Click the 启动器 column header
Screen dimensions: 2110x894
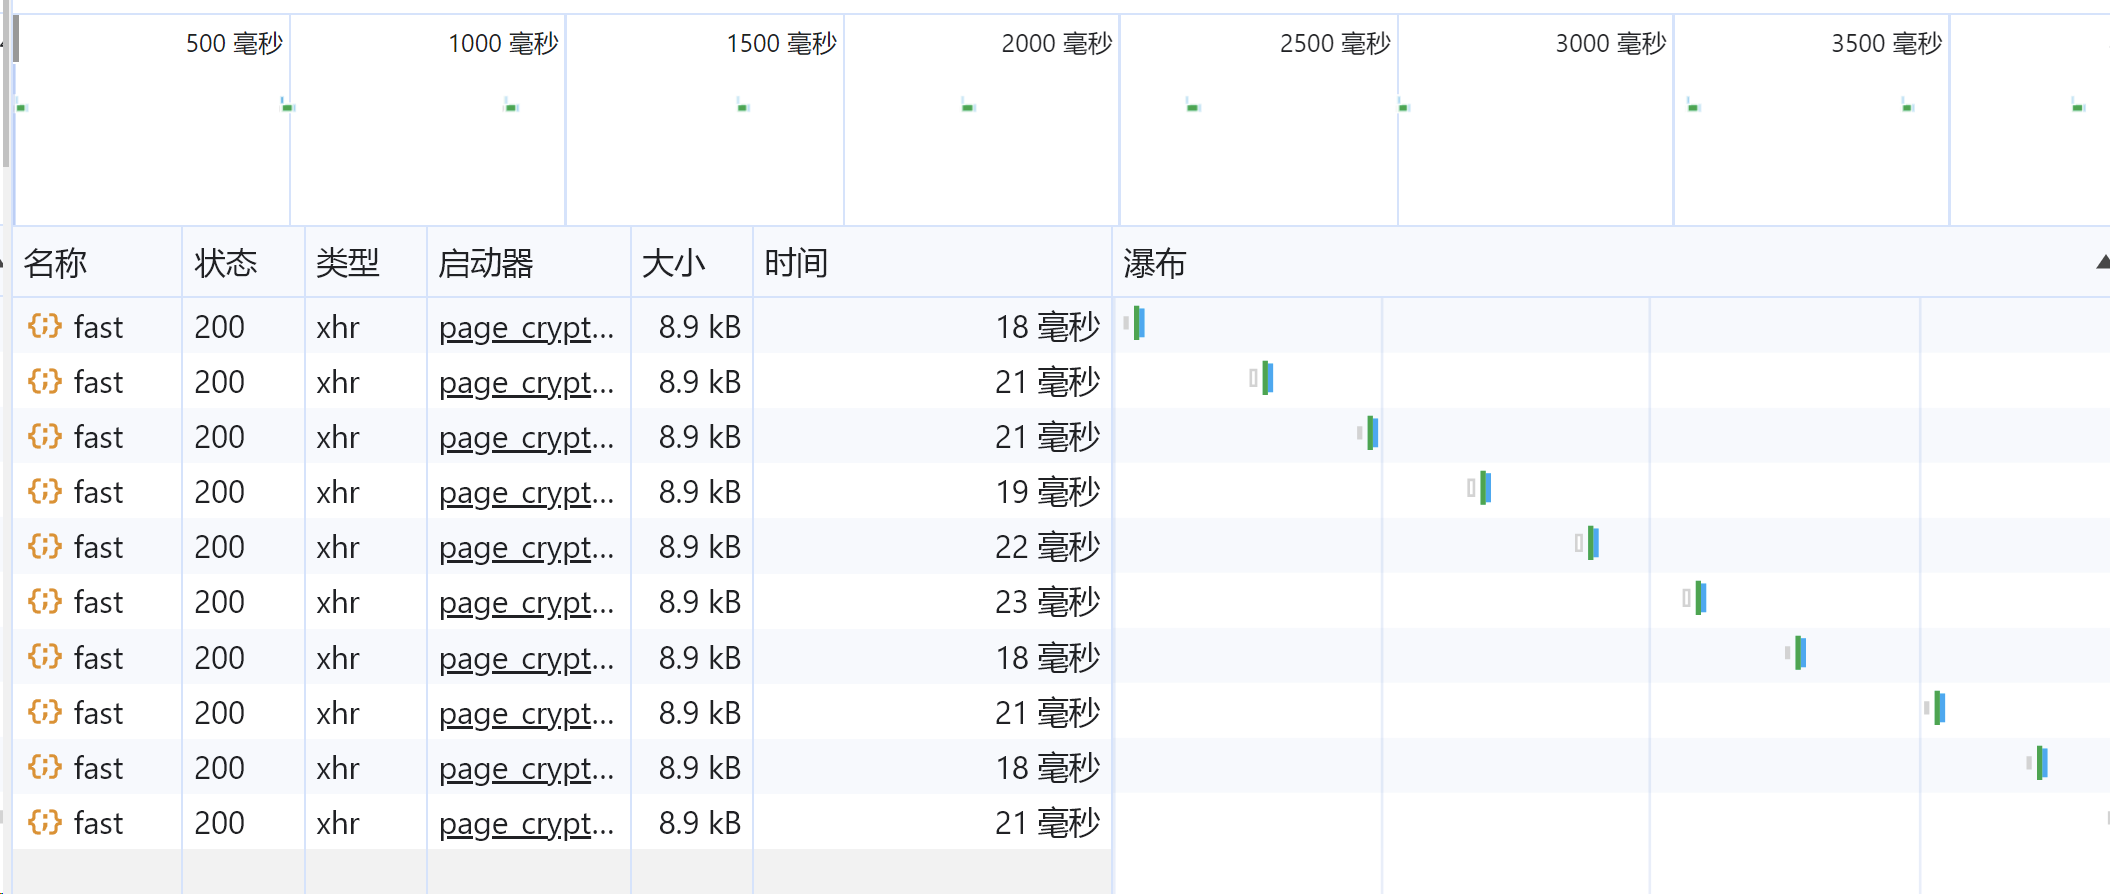point(486,263)
